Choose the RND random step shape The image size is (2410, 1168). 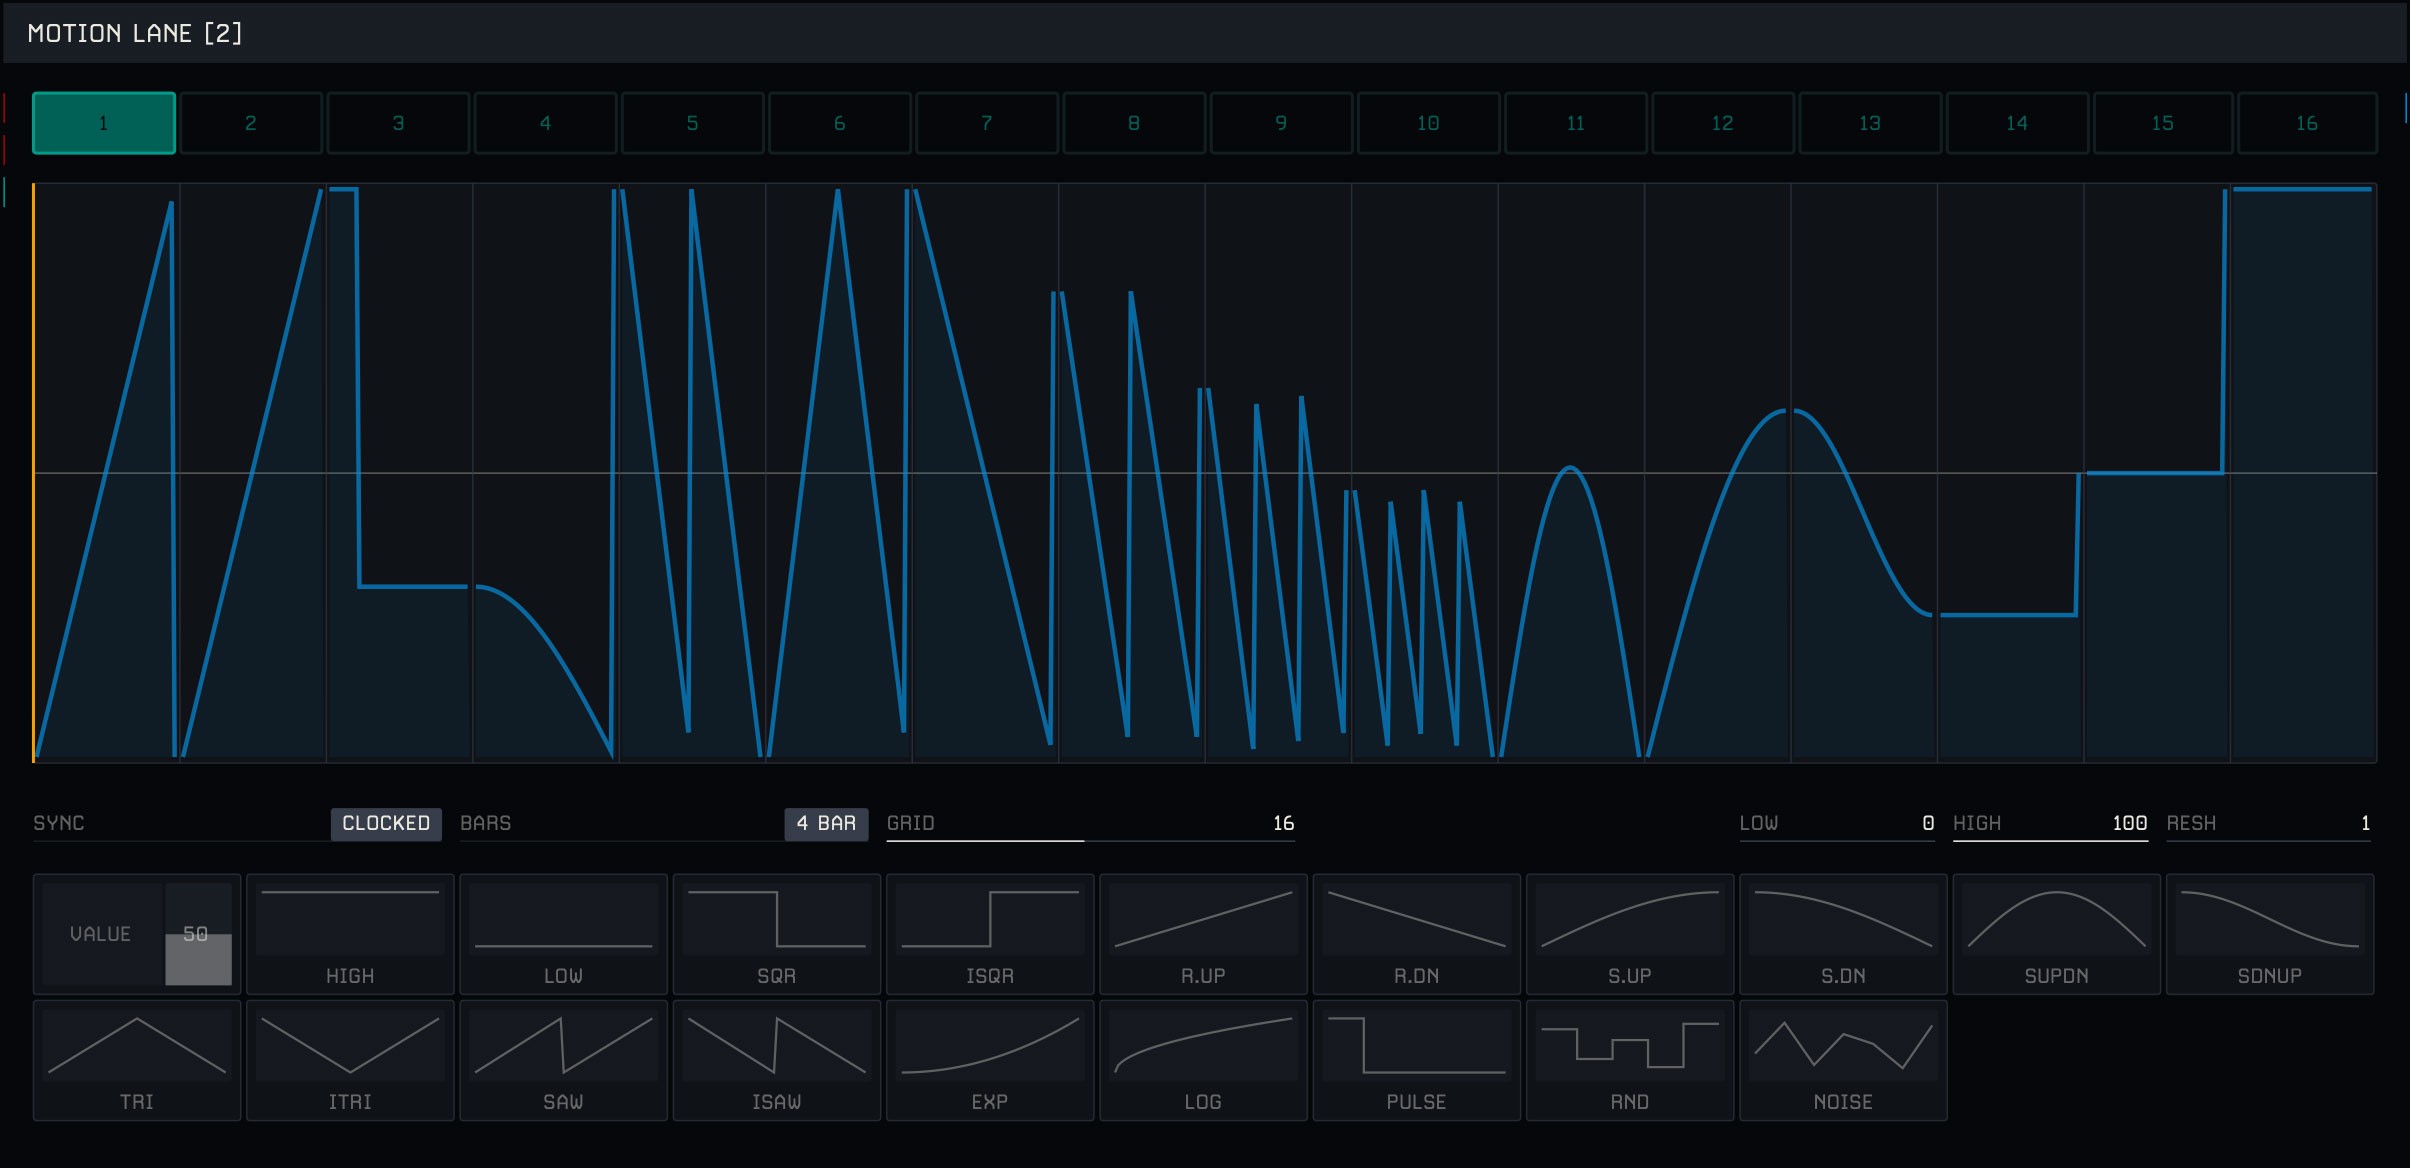[1629, 1059]
